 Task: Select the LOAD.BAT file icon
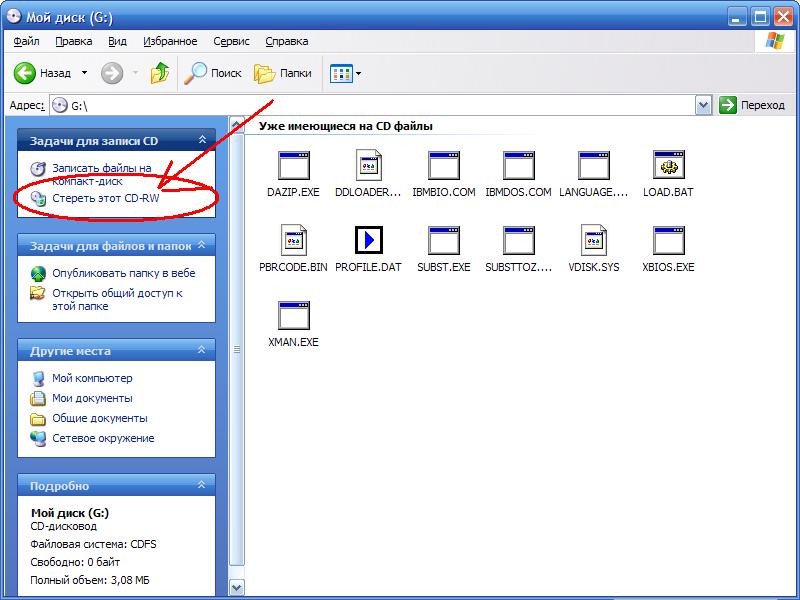coord(668,166)
